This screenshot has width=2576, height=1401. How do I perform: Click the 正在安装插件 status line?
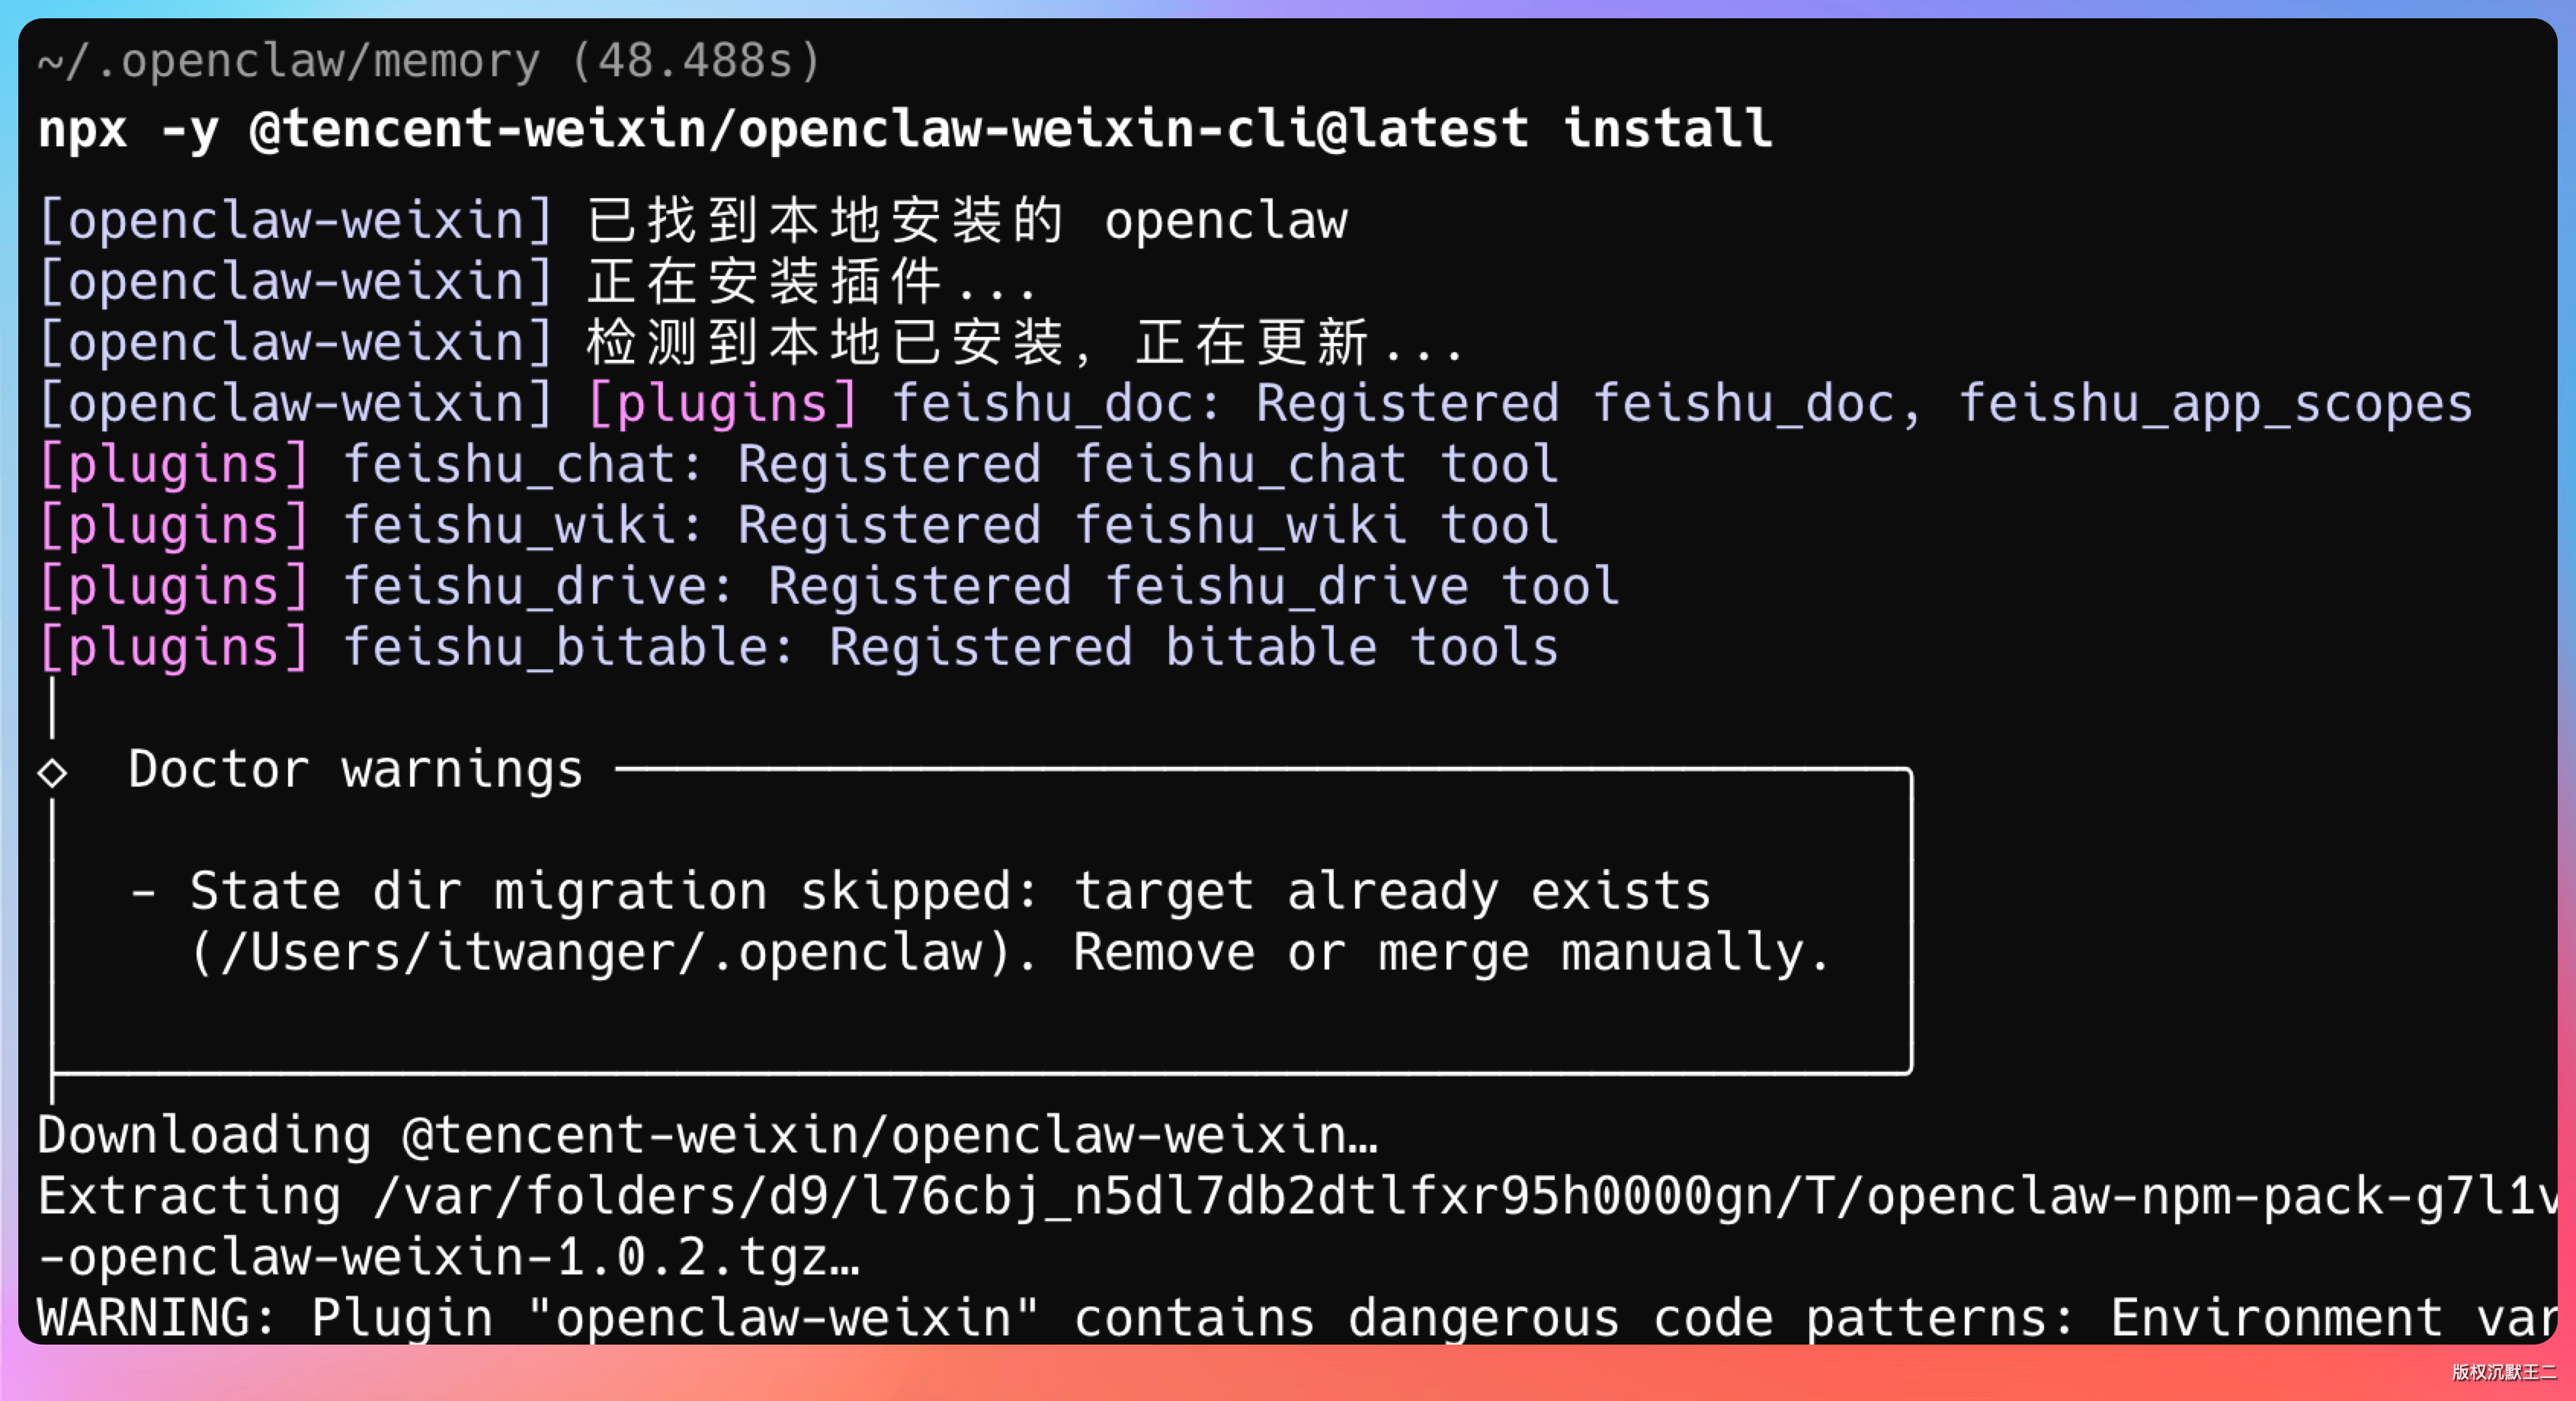tap(812, 282)
